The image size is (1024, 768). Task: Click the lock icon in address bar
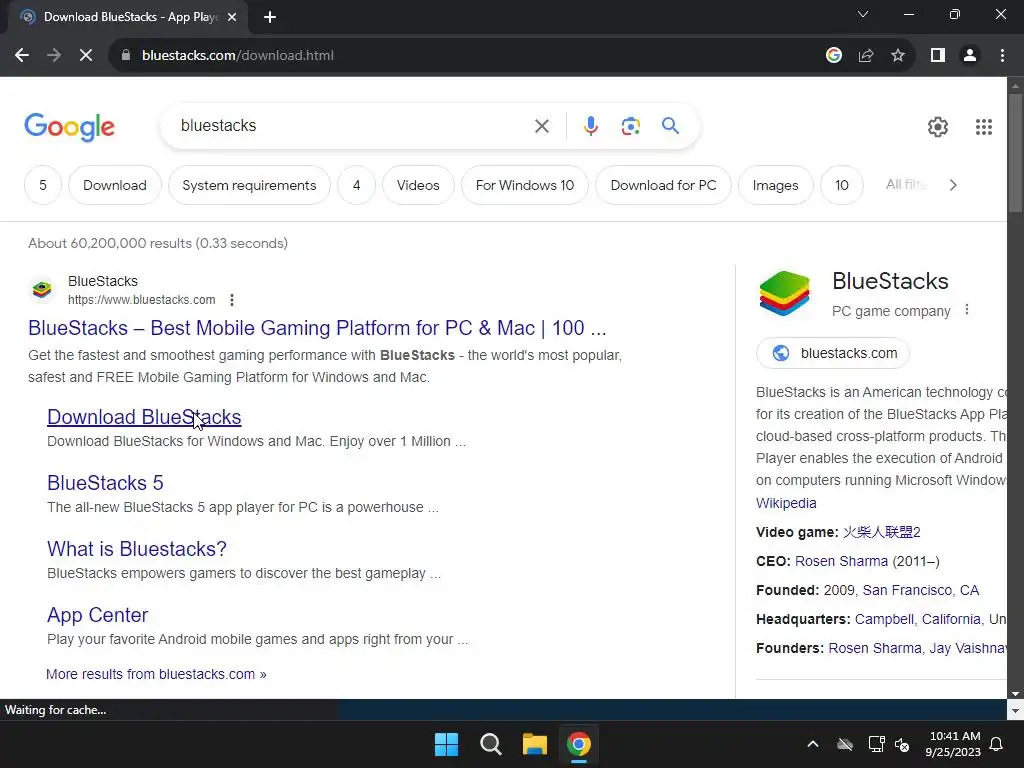(126, 56)
